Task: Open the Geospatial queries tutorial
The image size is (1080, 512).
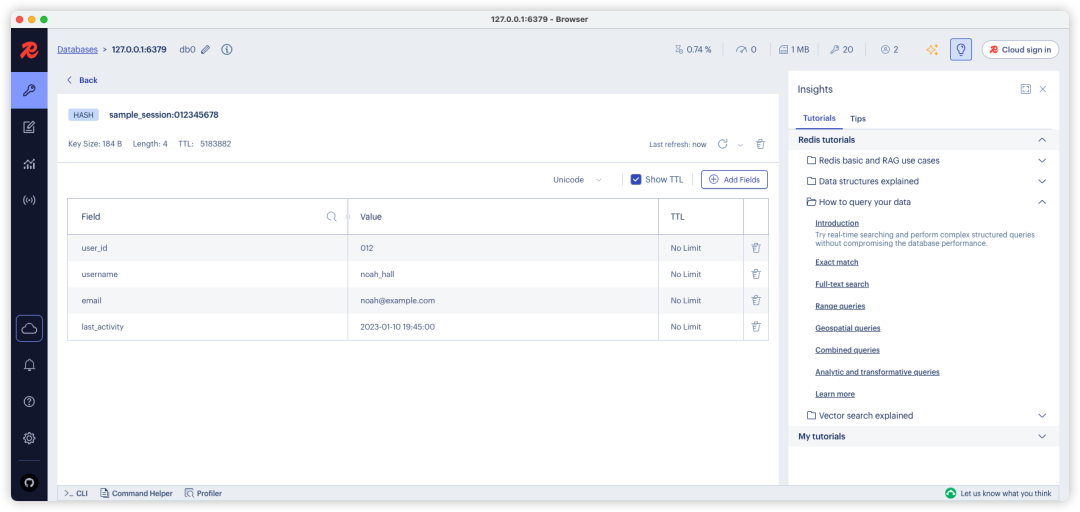Action: click(848, 328)
